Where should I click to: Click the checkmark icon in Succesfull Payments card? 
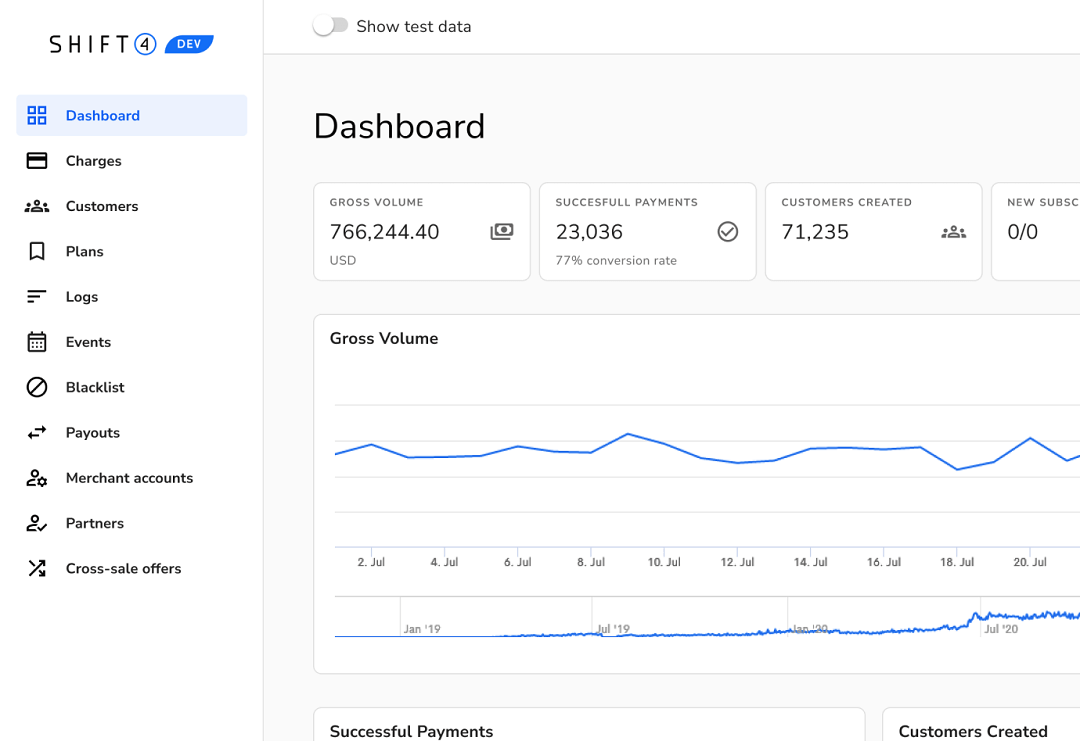point(727,231)
